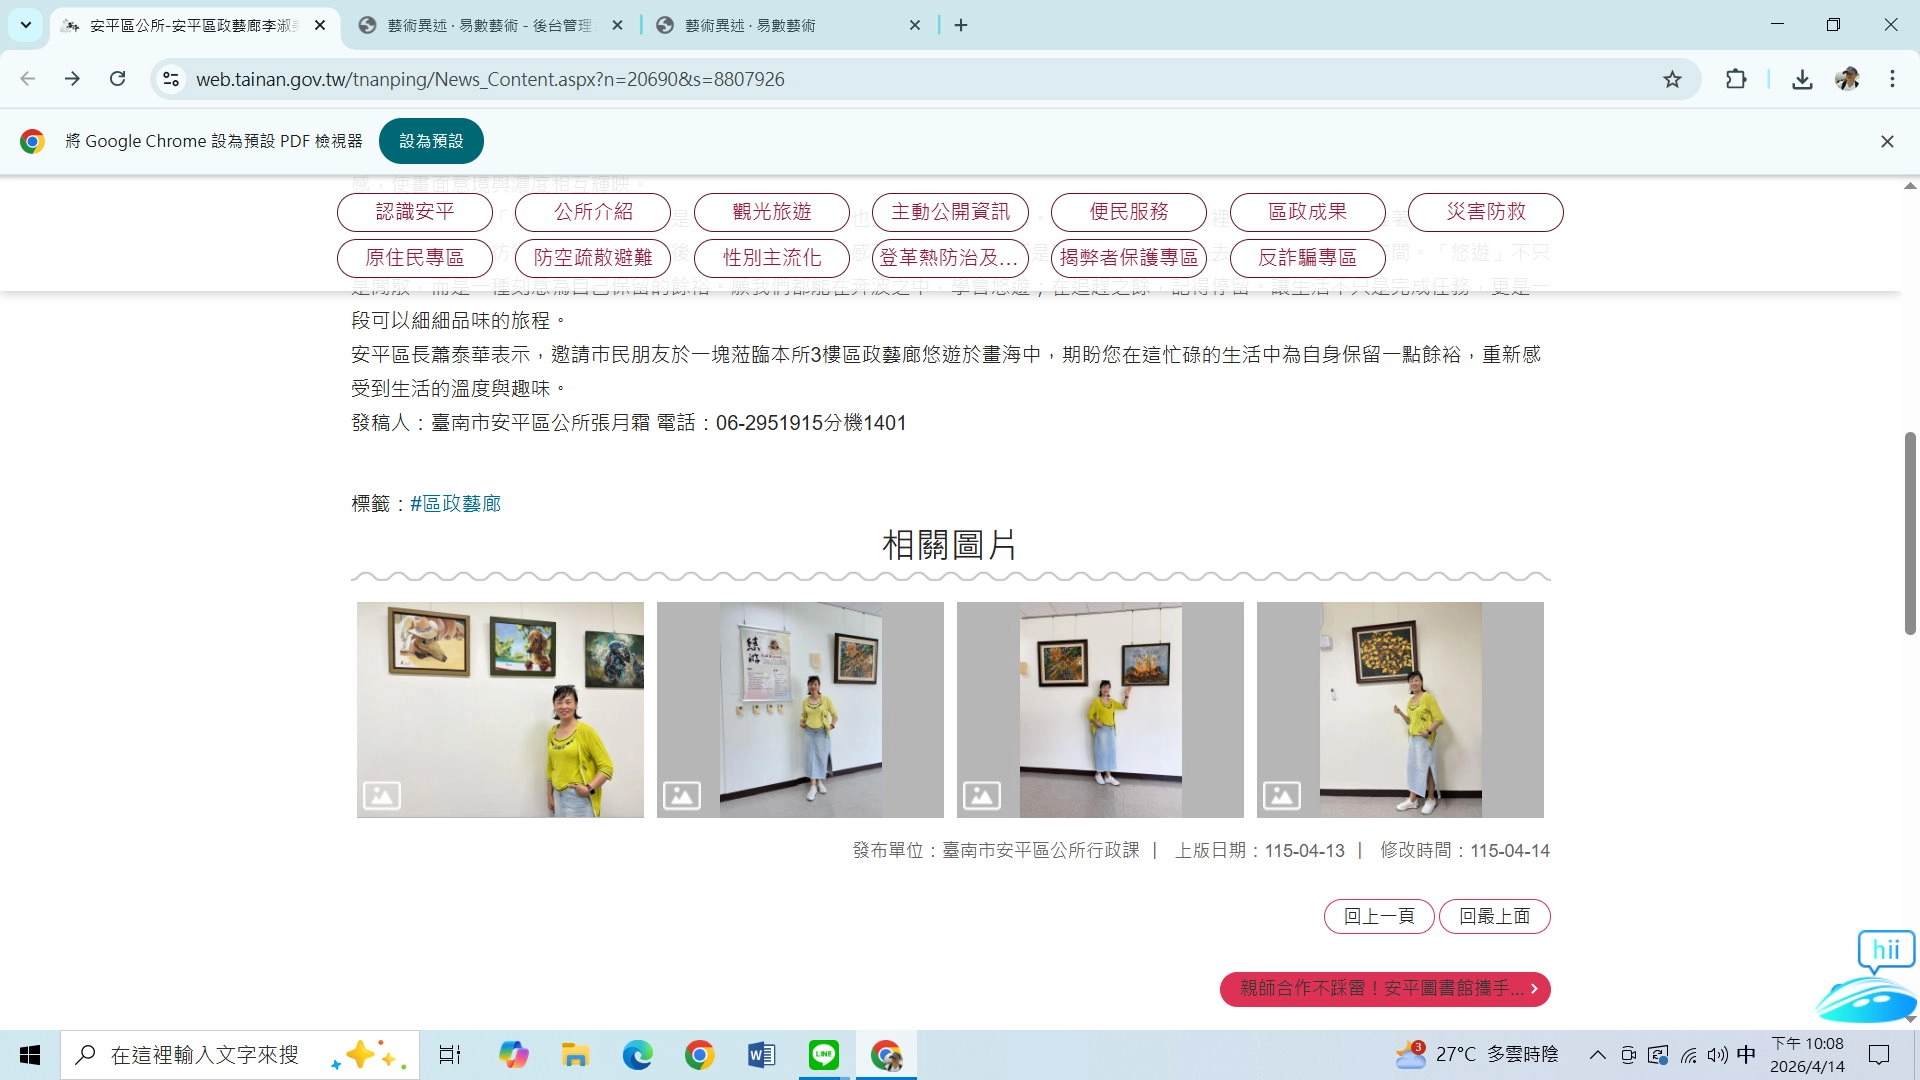Reload the current page
This screenshot has height=1080, width=1920.
117,79
